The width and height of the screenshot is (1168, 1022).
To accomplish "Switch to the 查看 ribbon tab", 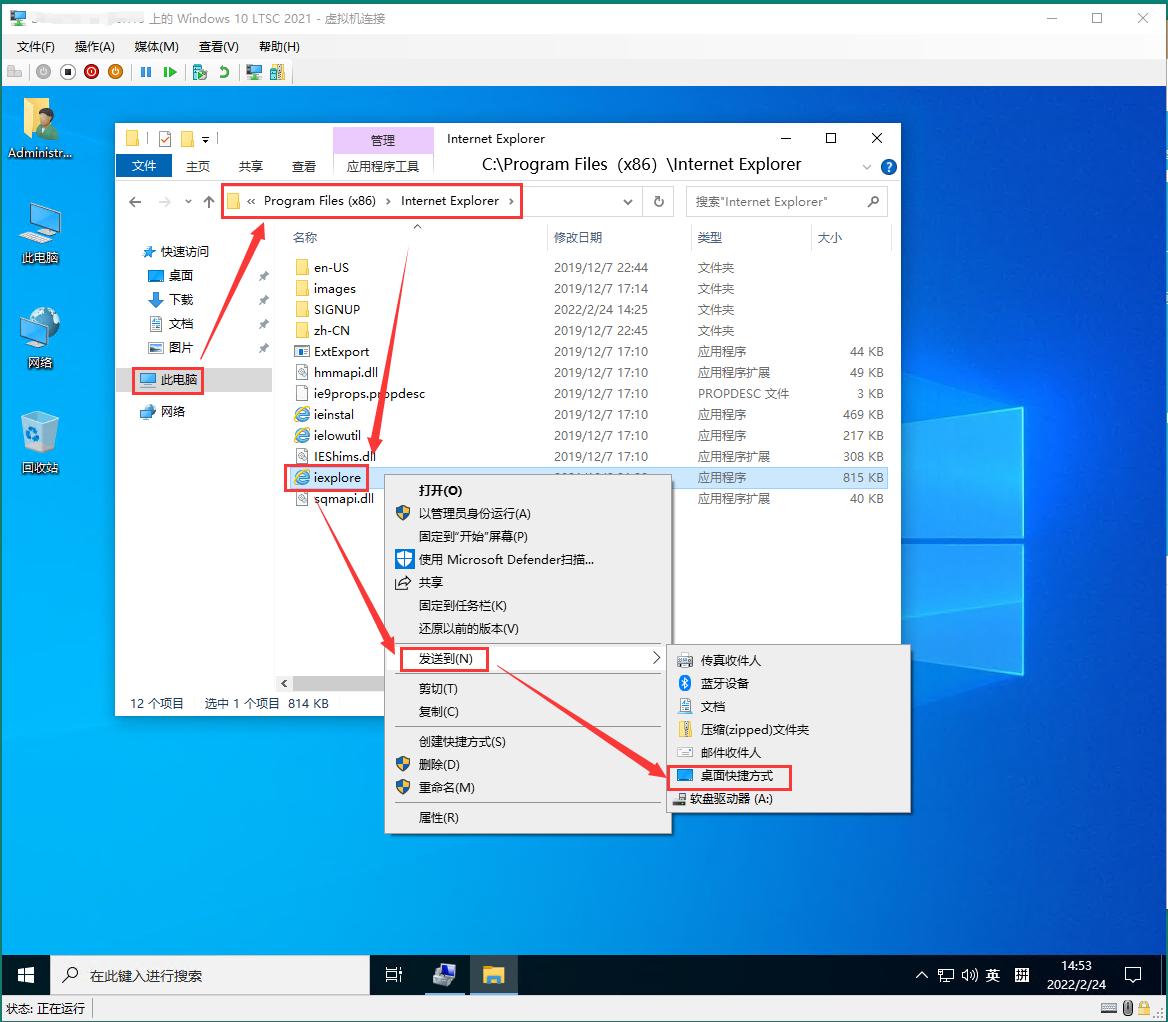I will 303,166.
